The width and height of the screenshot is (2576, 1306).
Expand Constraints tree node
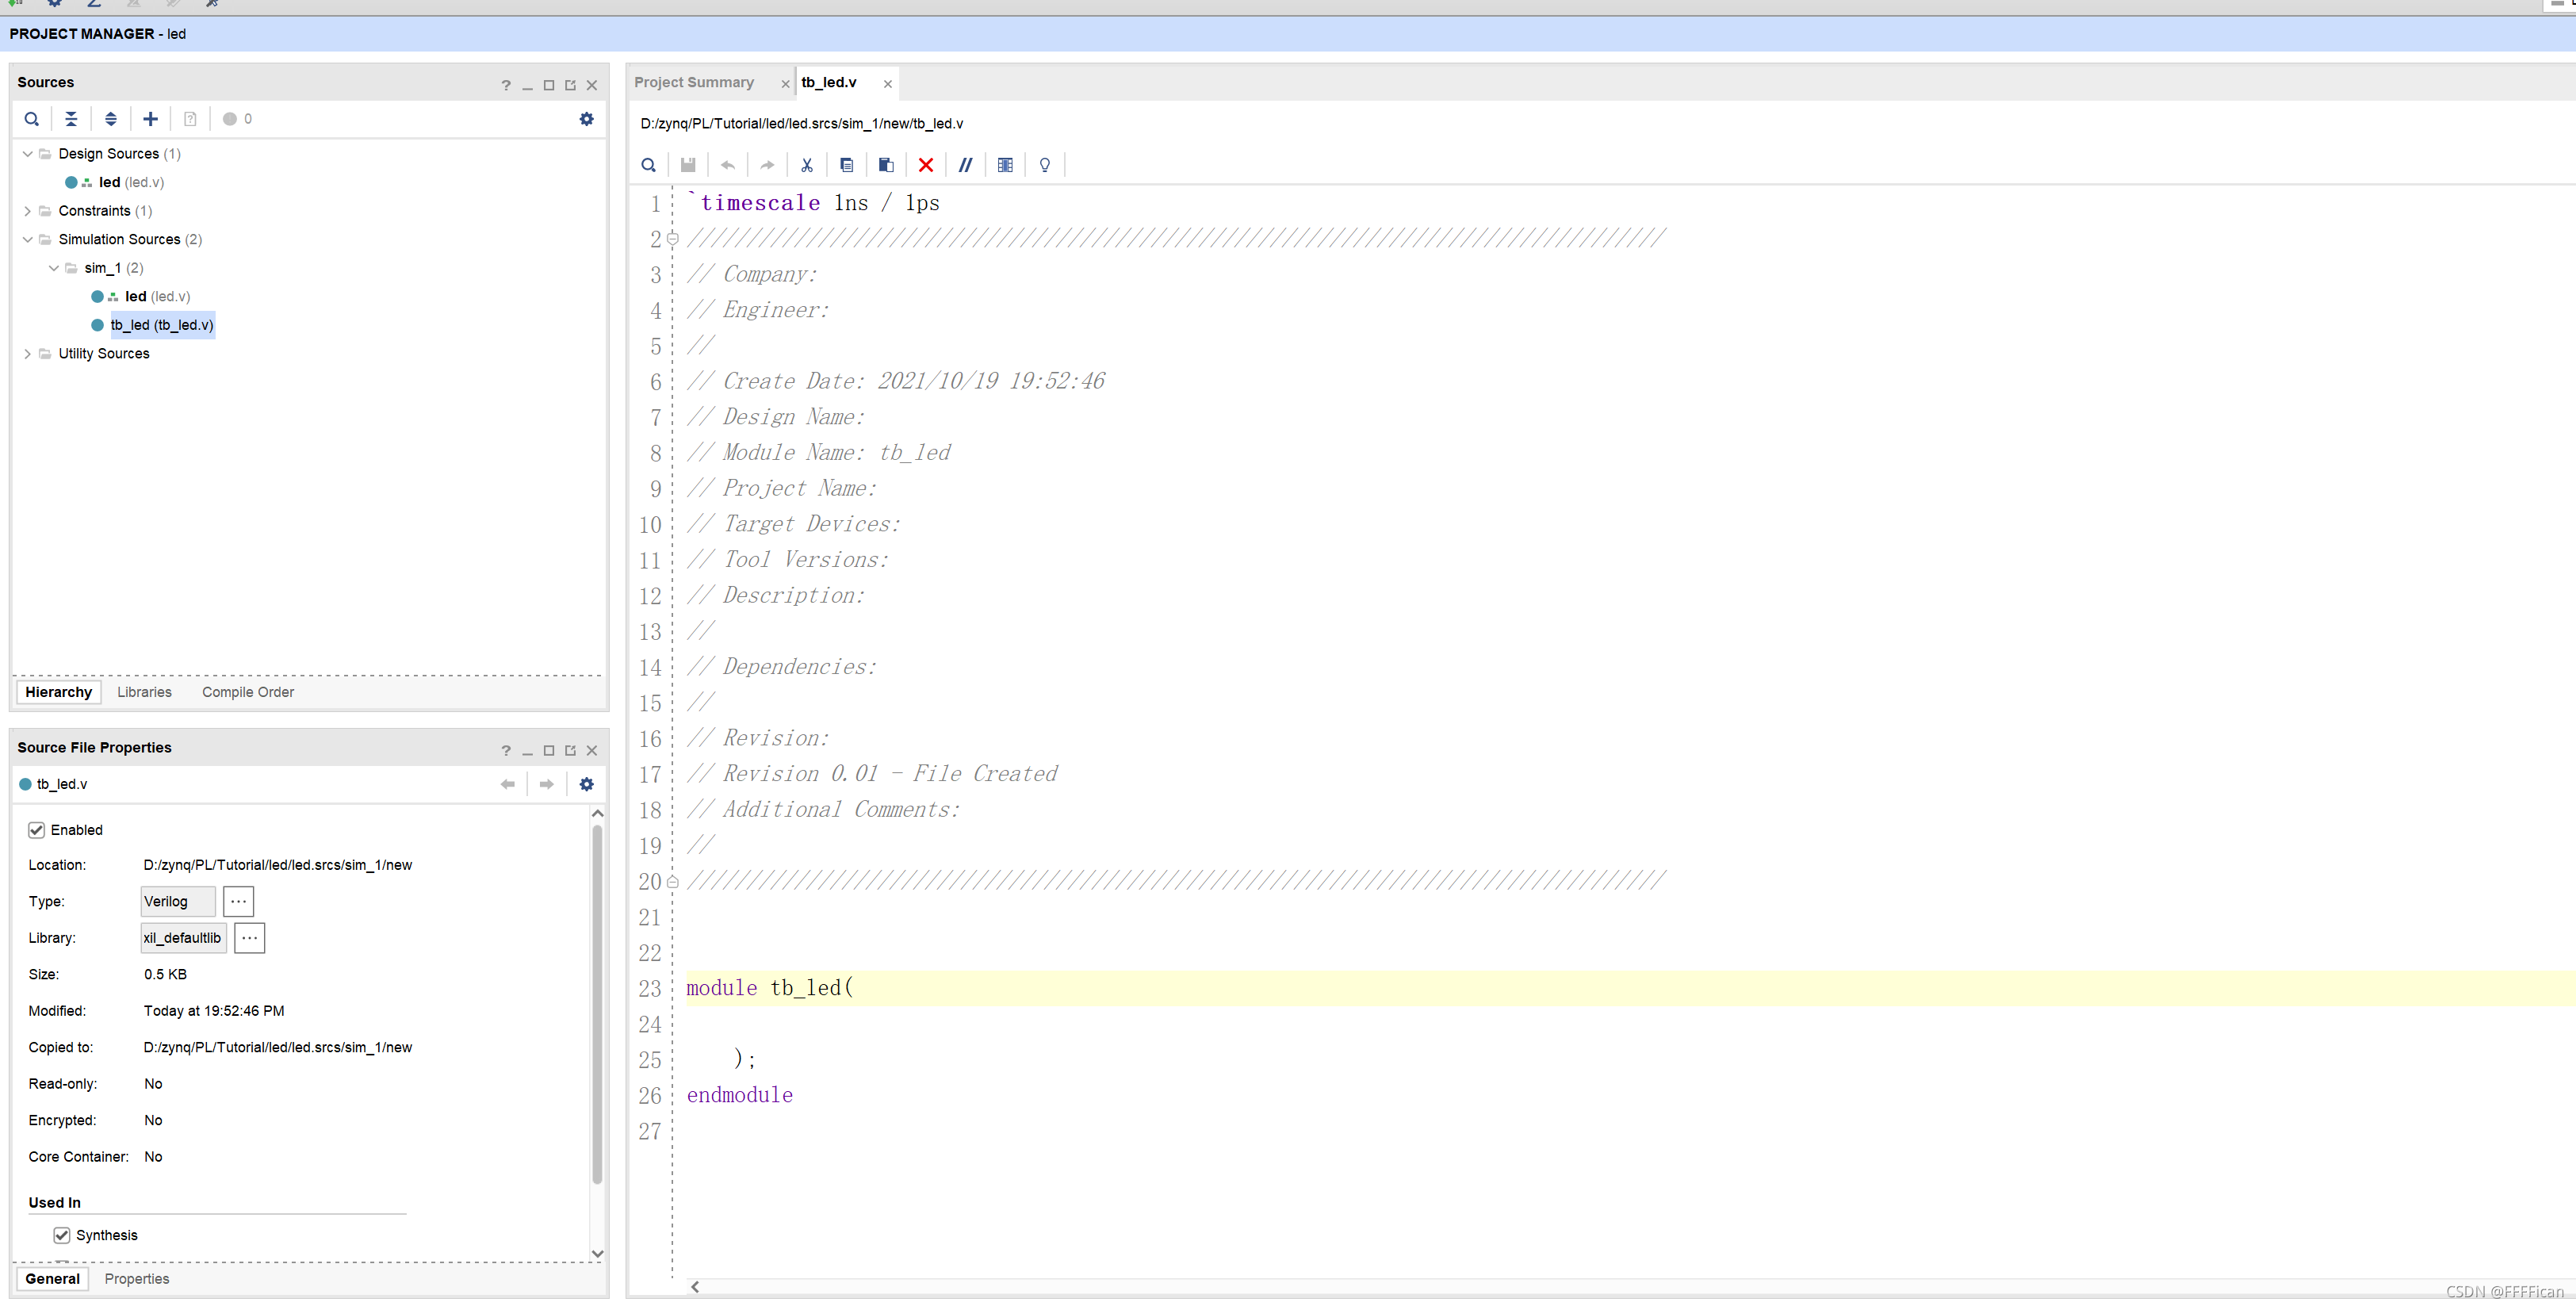(x=28, y=211)
